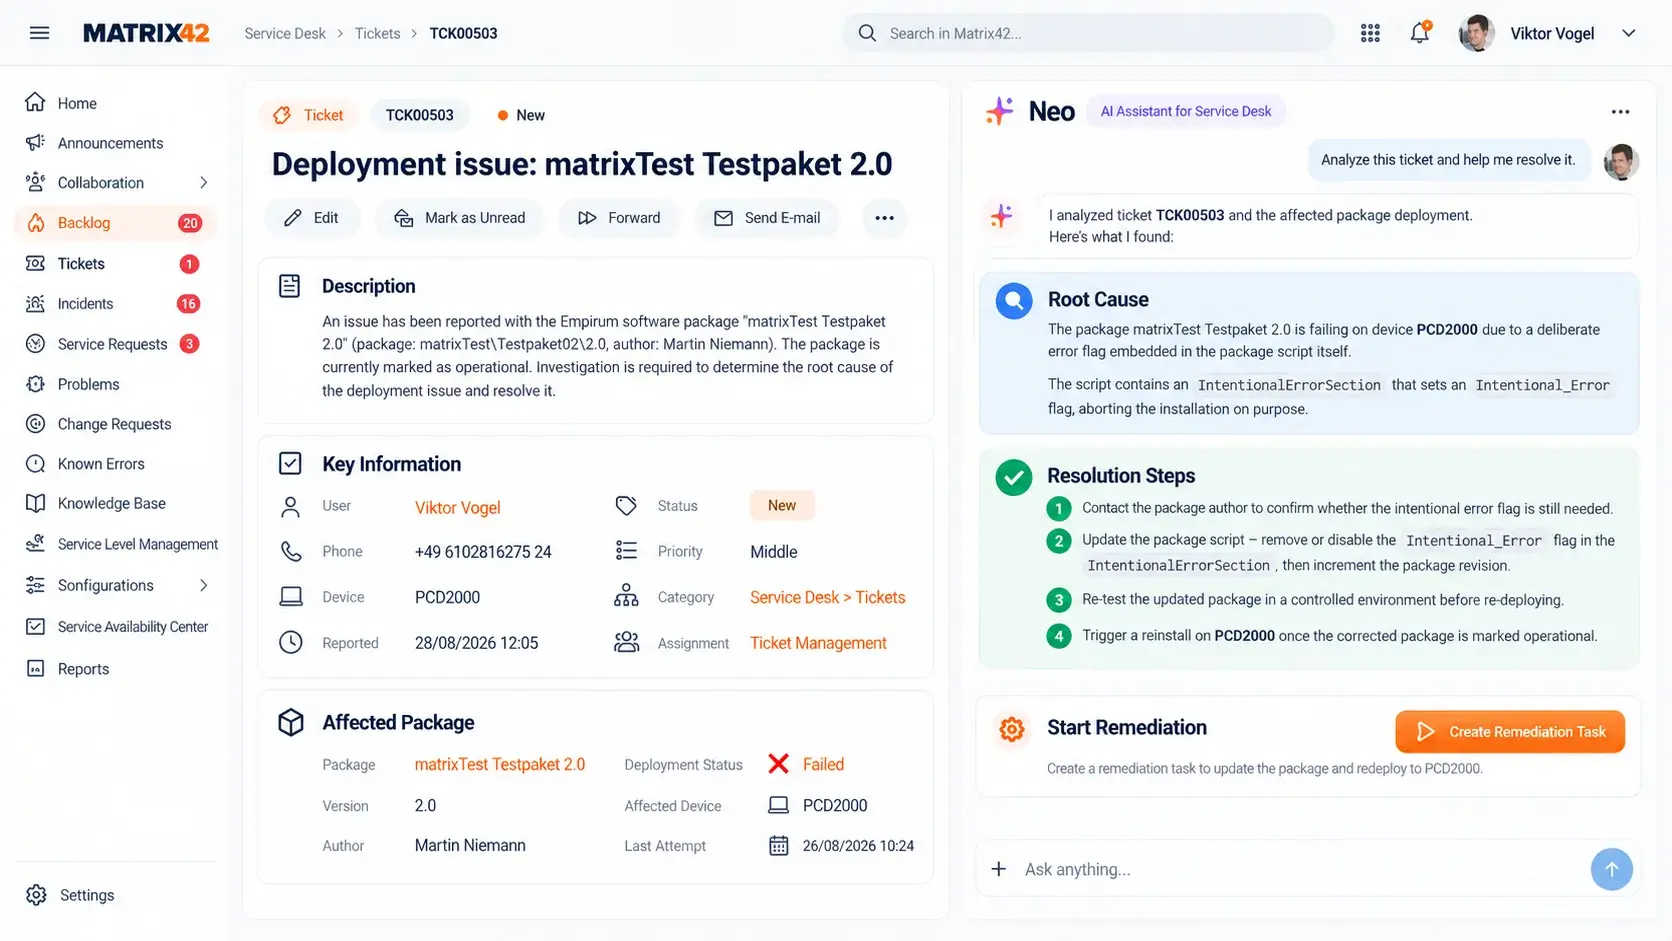Follow the Ticket Management assignment link
This screenshot has width=1672, height=941.
tap(818, 643)
